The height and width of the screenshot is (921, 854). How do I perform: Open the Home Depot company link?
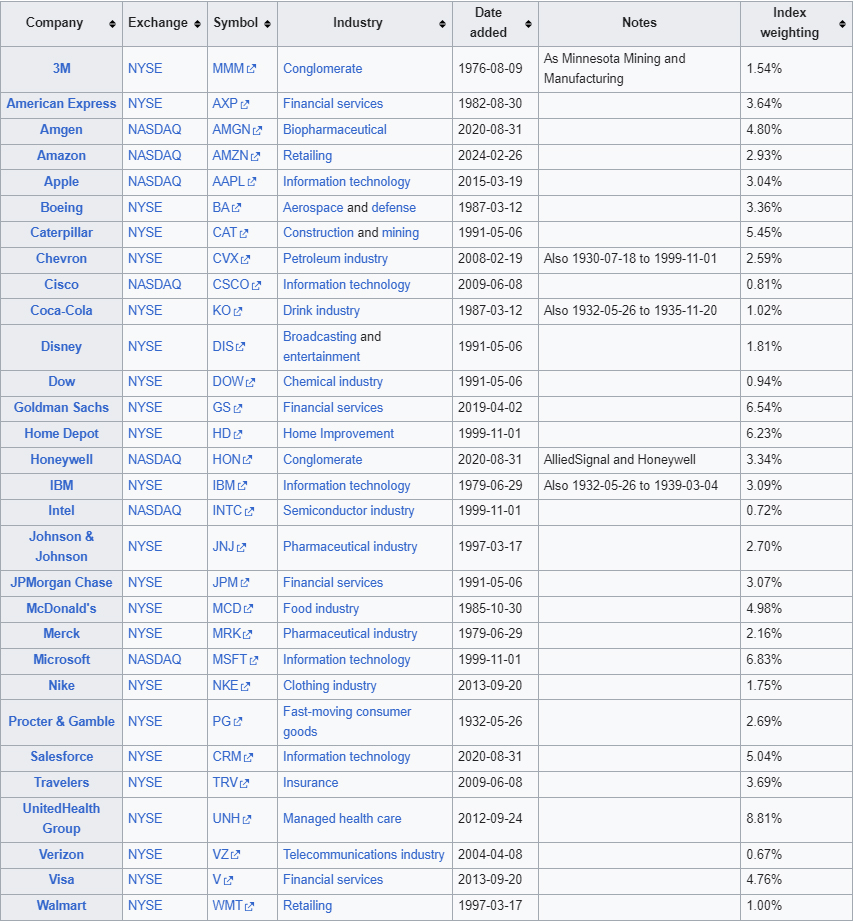[x=62, y=433]
